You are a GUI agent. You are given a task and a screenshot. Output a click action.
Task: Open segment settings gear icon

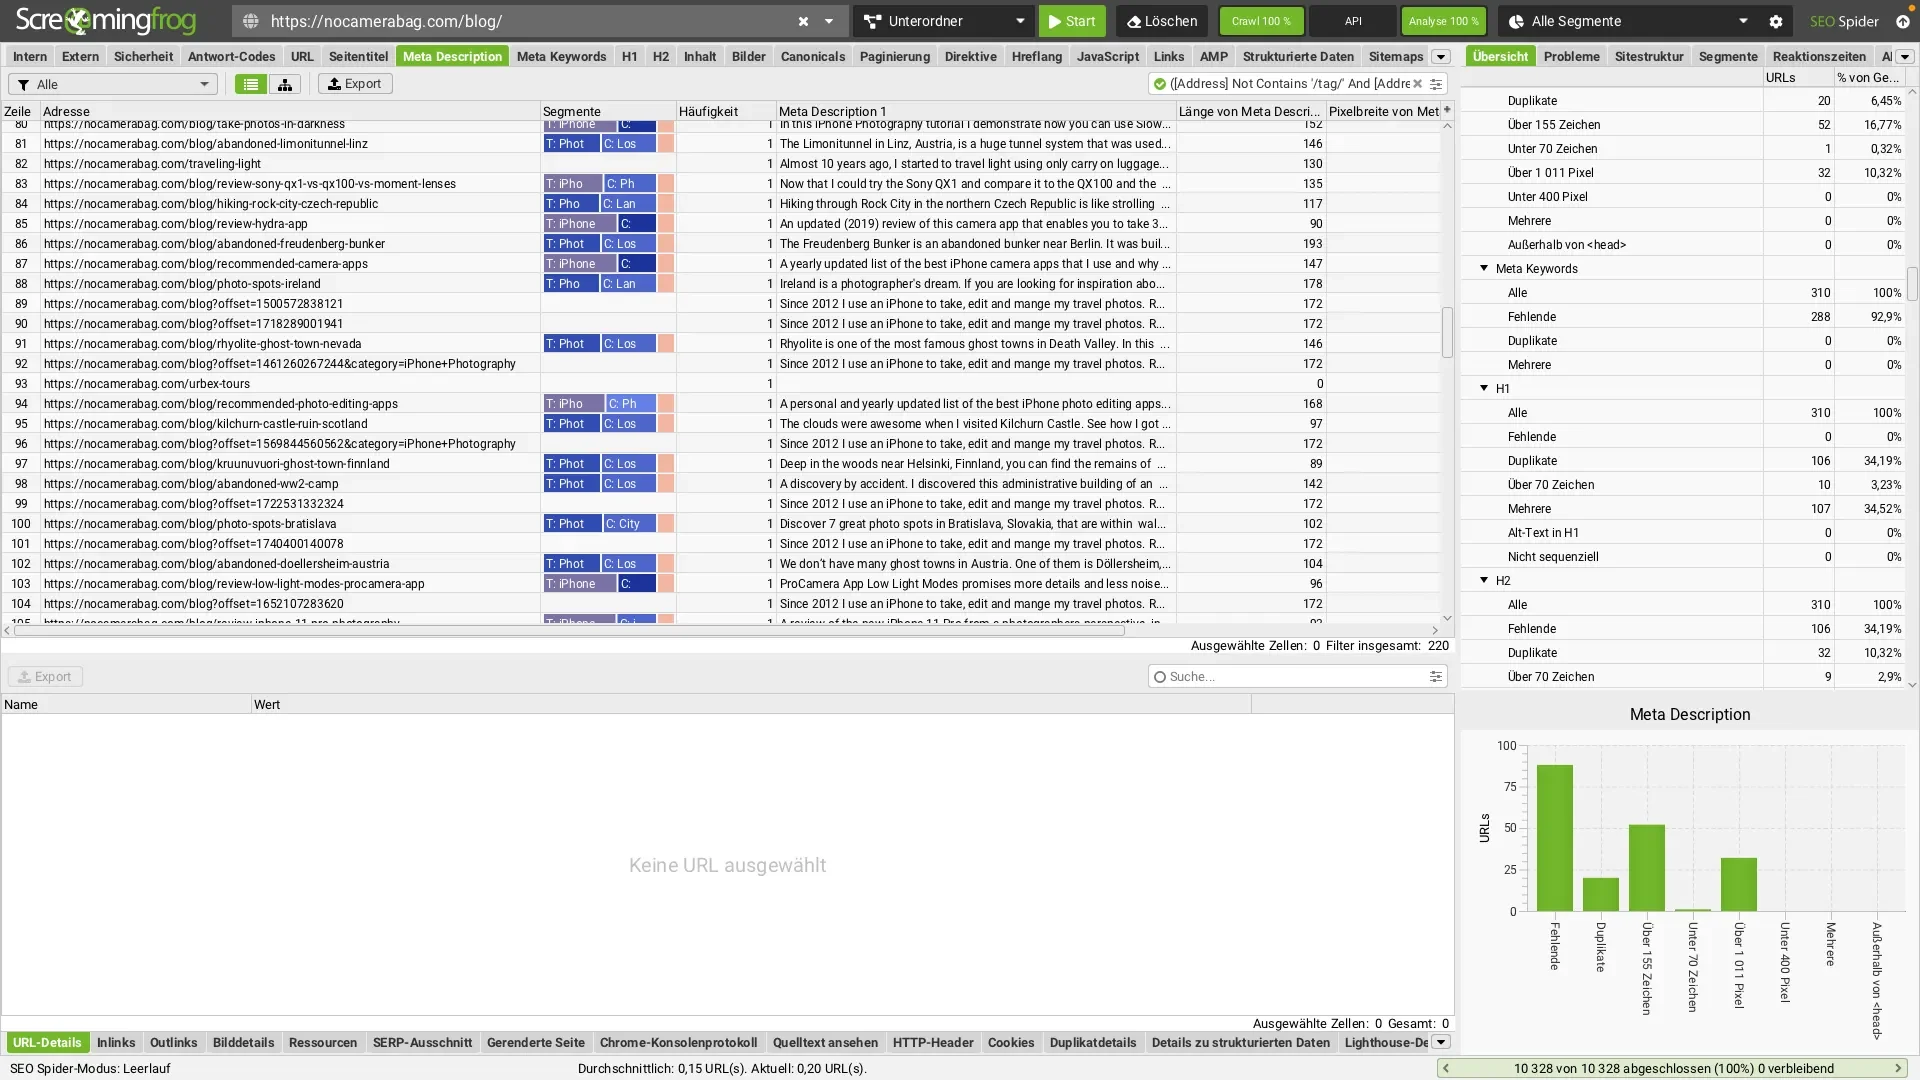click(x=1776, y=21)
